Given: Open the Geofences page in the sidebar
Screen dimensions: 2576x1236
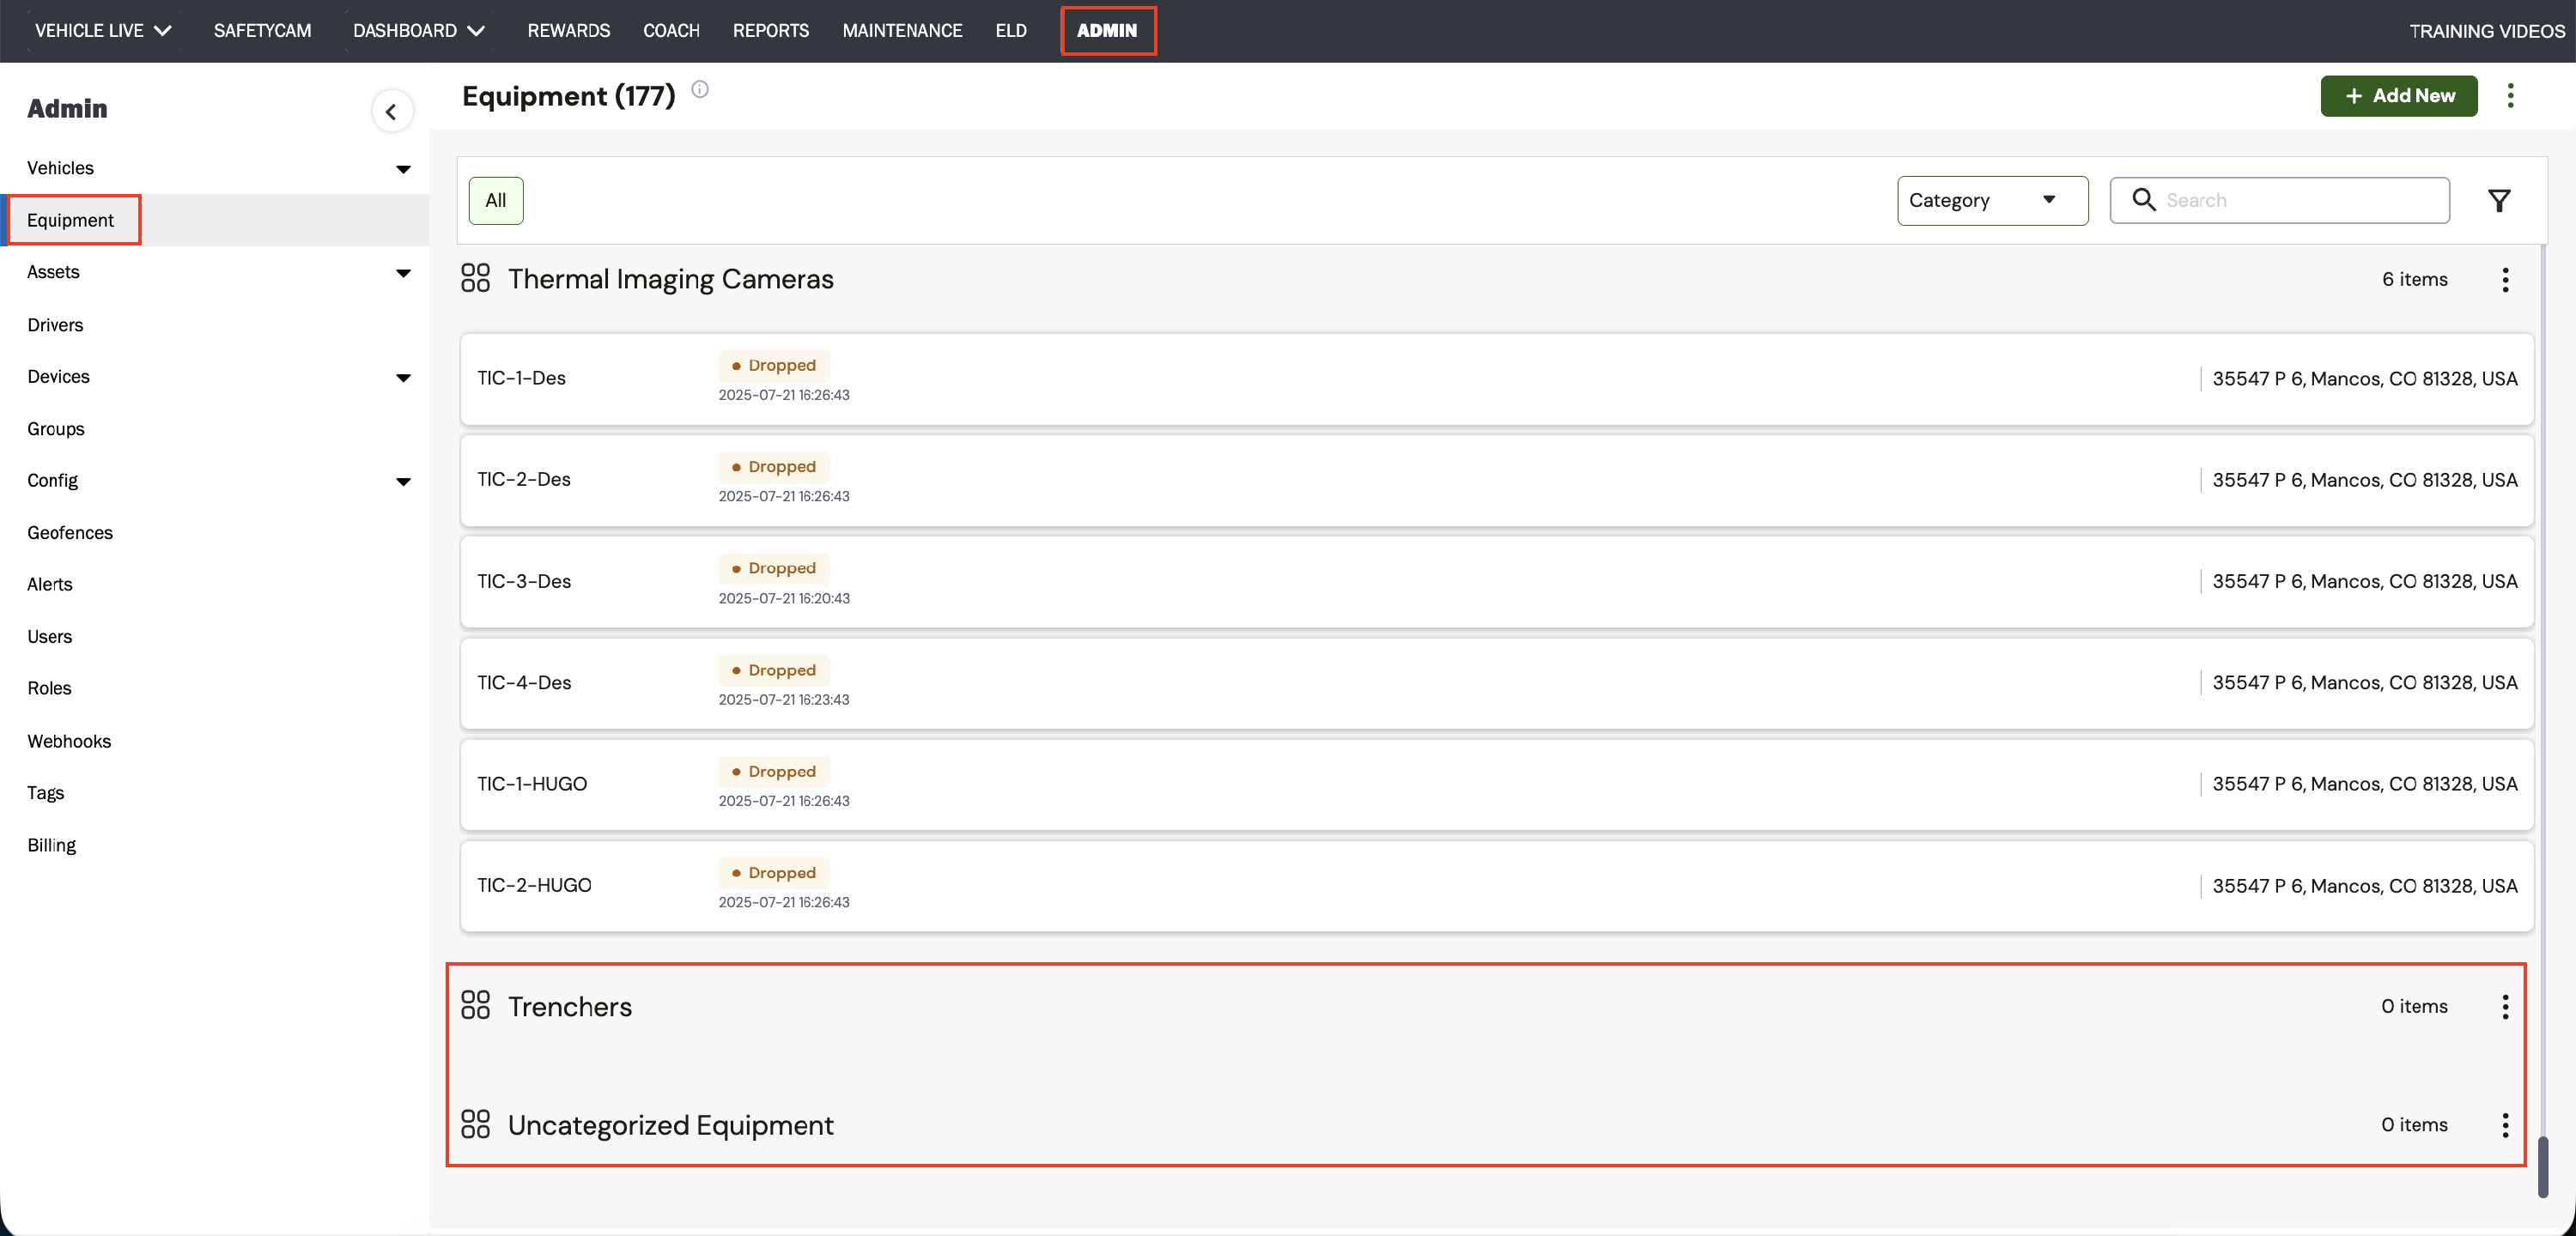Looking at the screenshot, I should pos(70,532).
